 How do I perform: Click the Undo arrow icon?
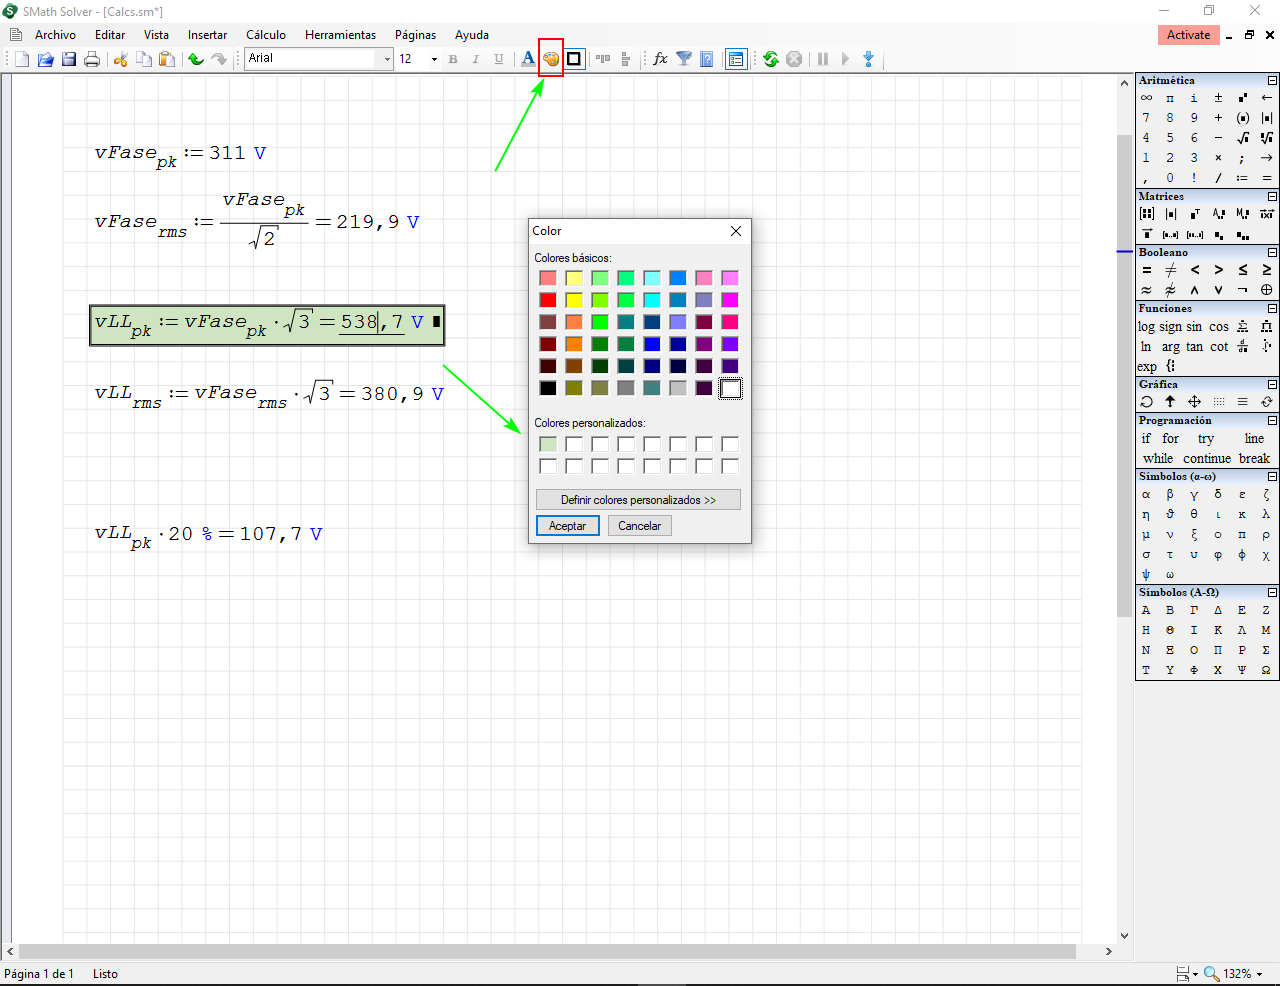pos(196,59)
